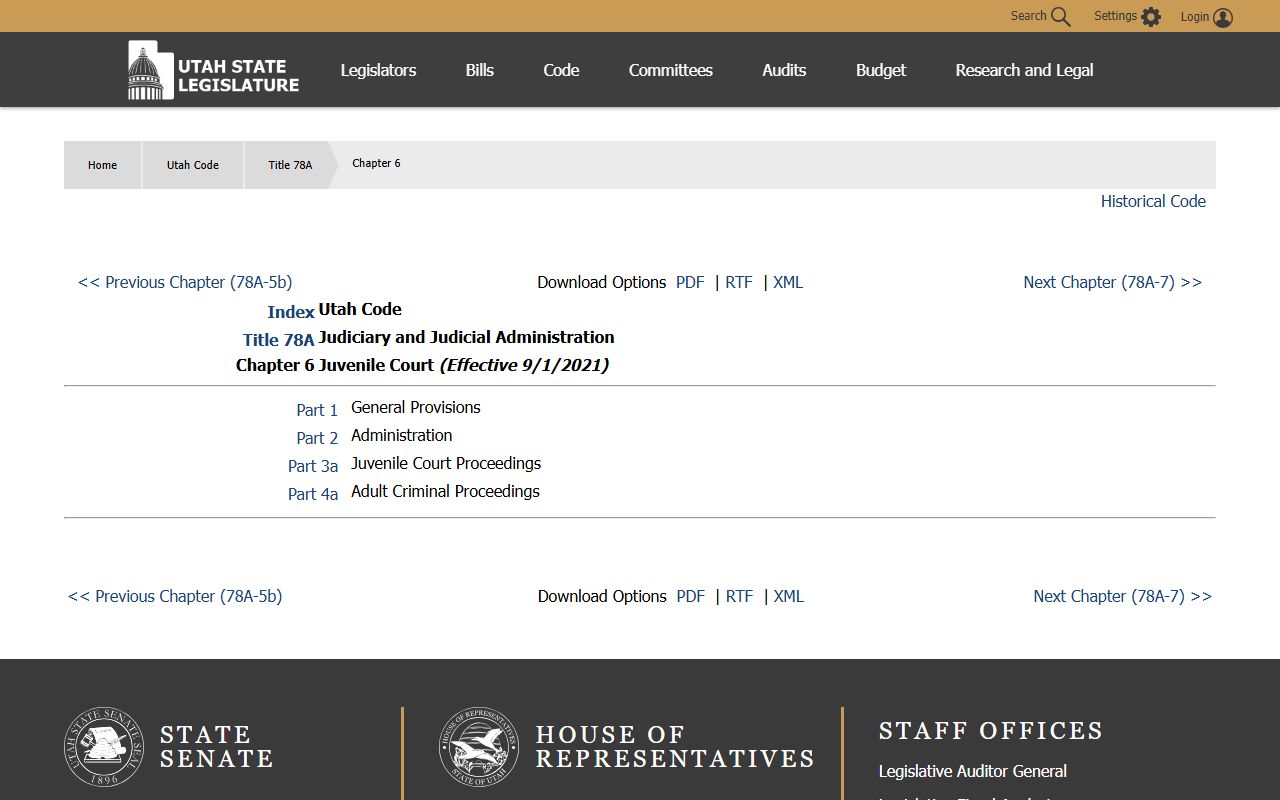1280x800 pixels.
Task: Open the Code menu
Action: pos(561,70)
